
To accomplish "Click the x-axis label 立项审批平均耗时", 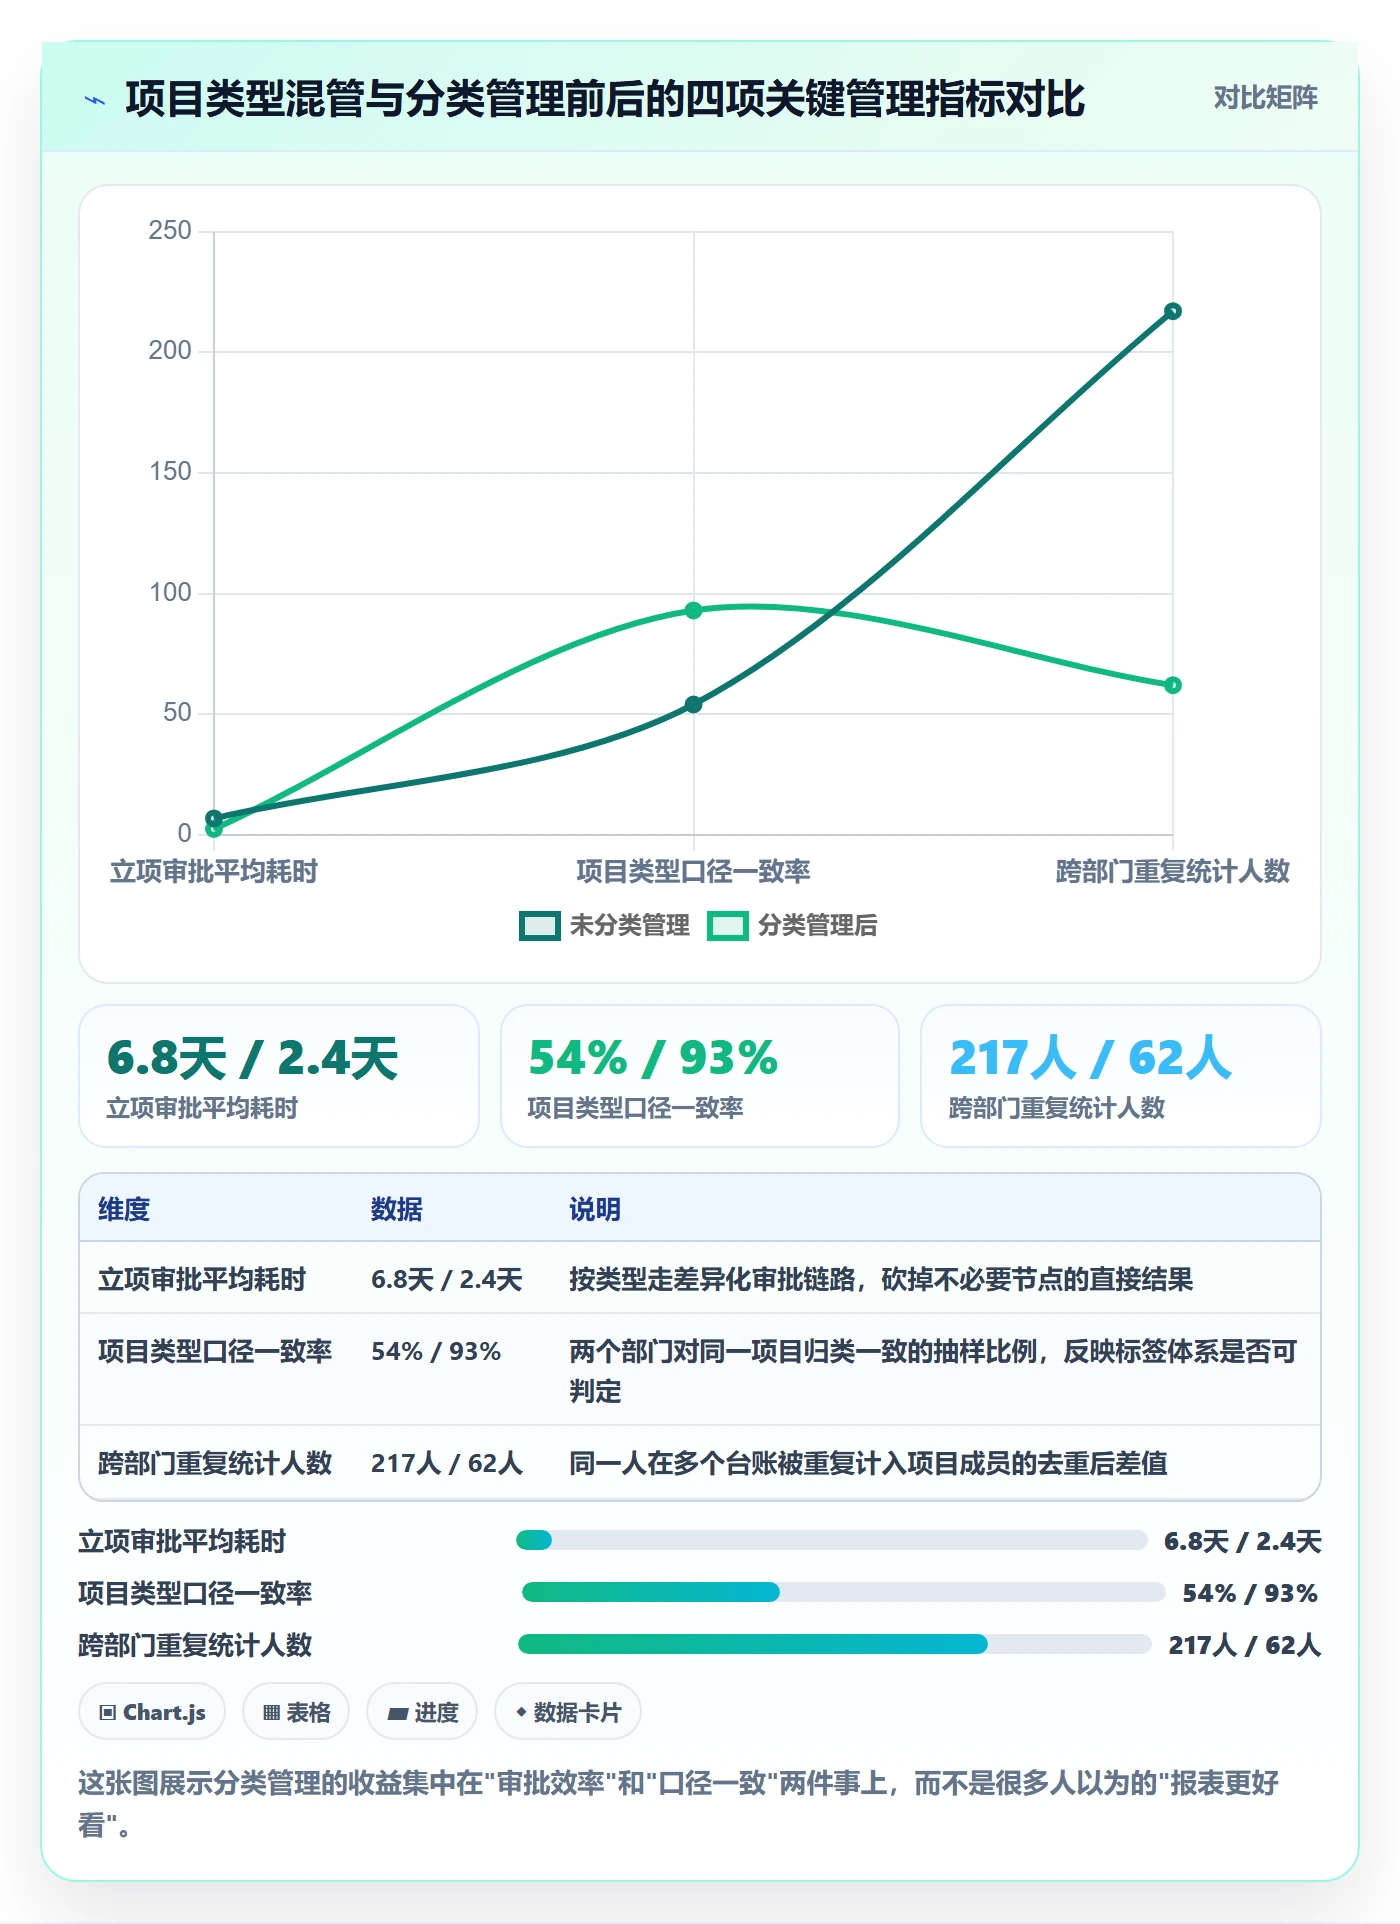I will [214, 871].
